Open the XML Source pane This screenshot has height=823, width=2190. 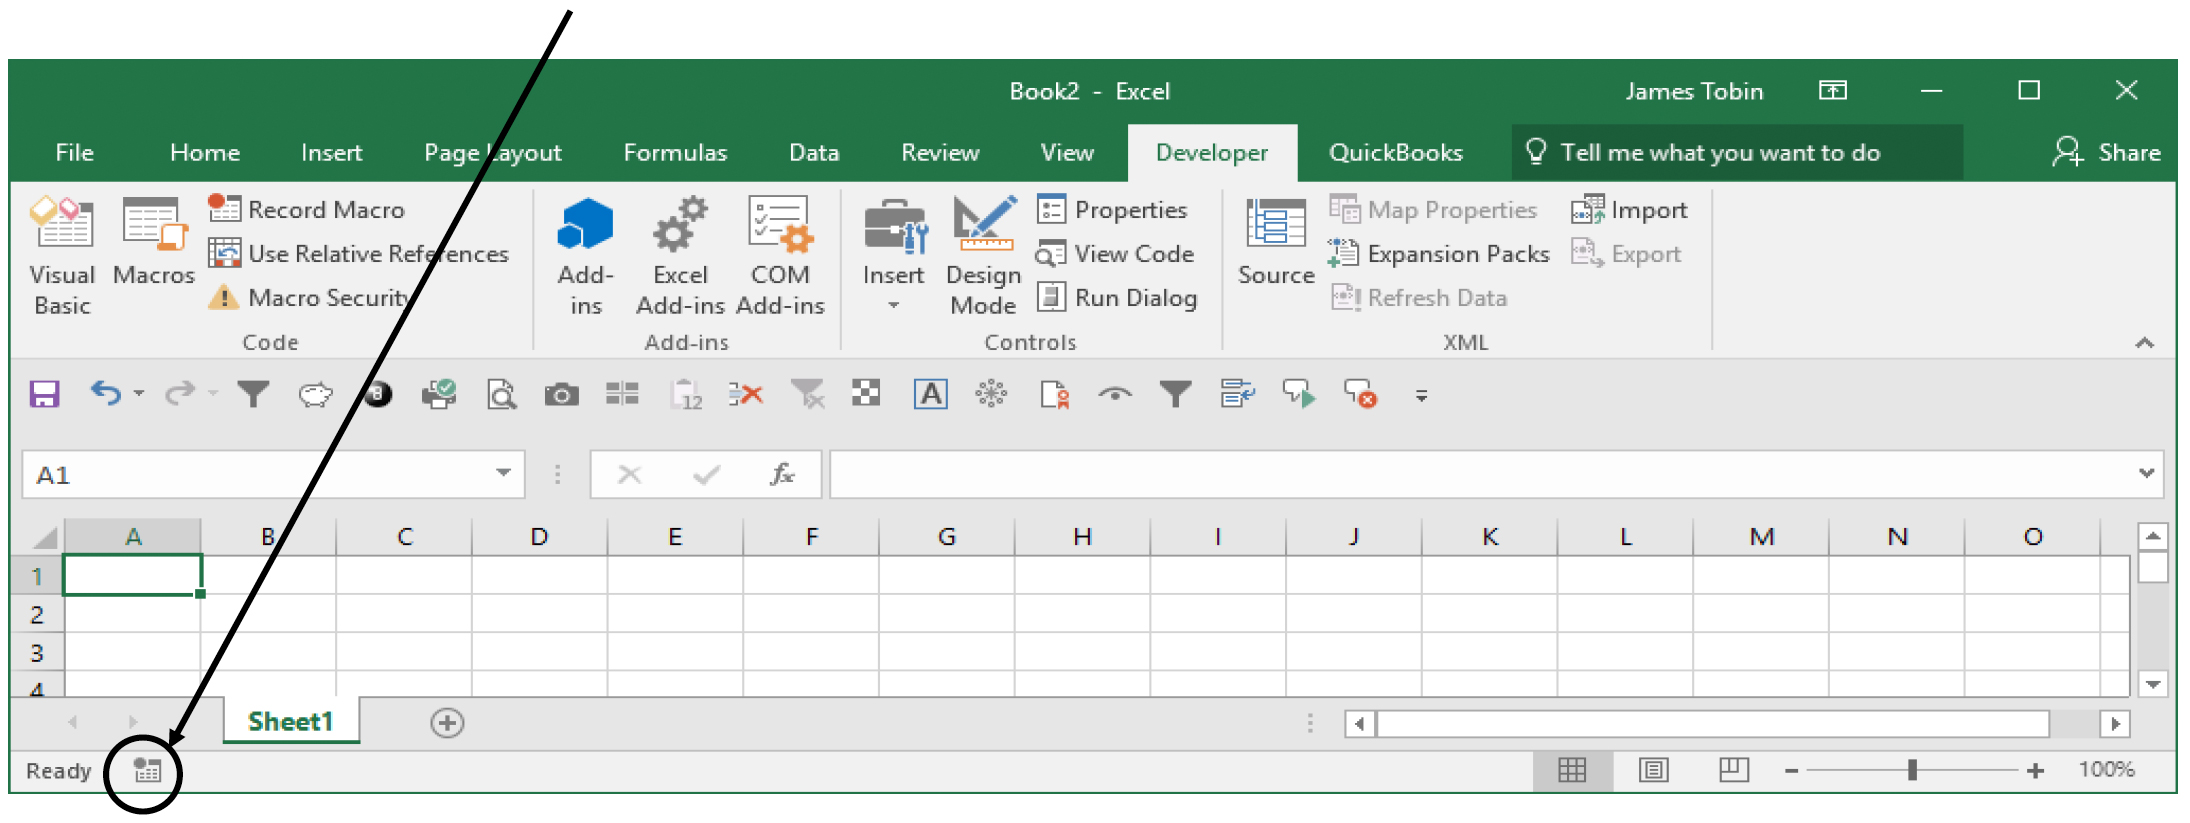tap(1276, 241)
